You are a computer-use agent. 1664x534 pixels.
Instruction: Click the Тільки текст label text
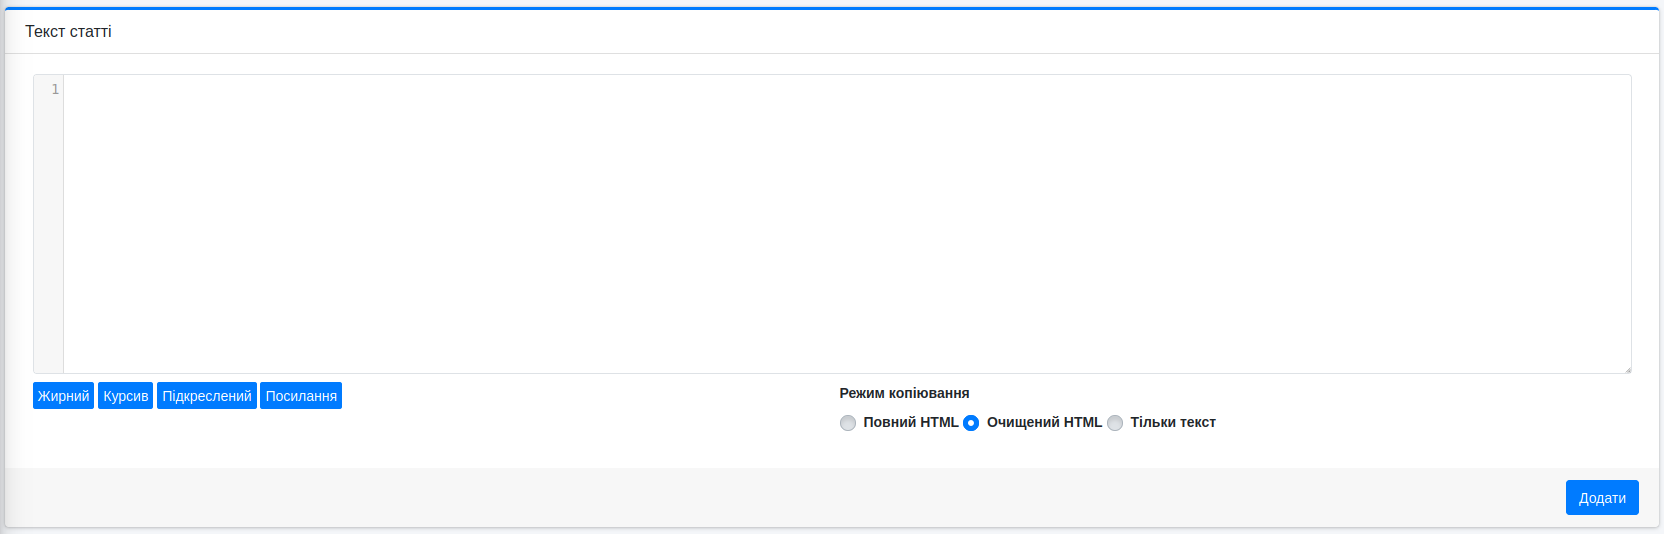(1173, 422)
